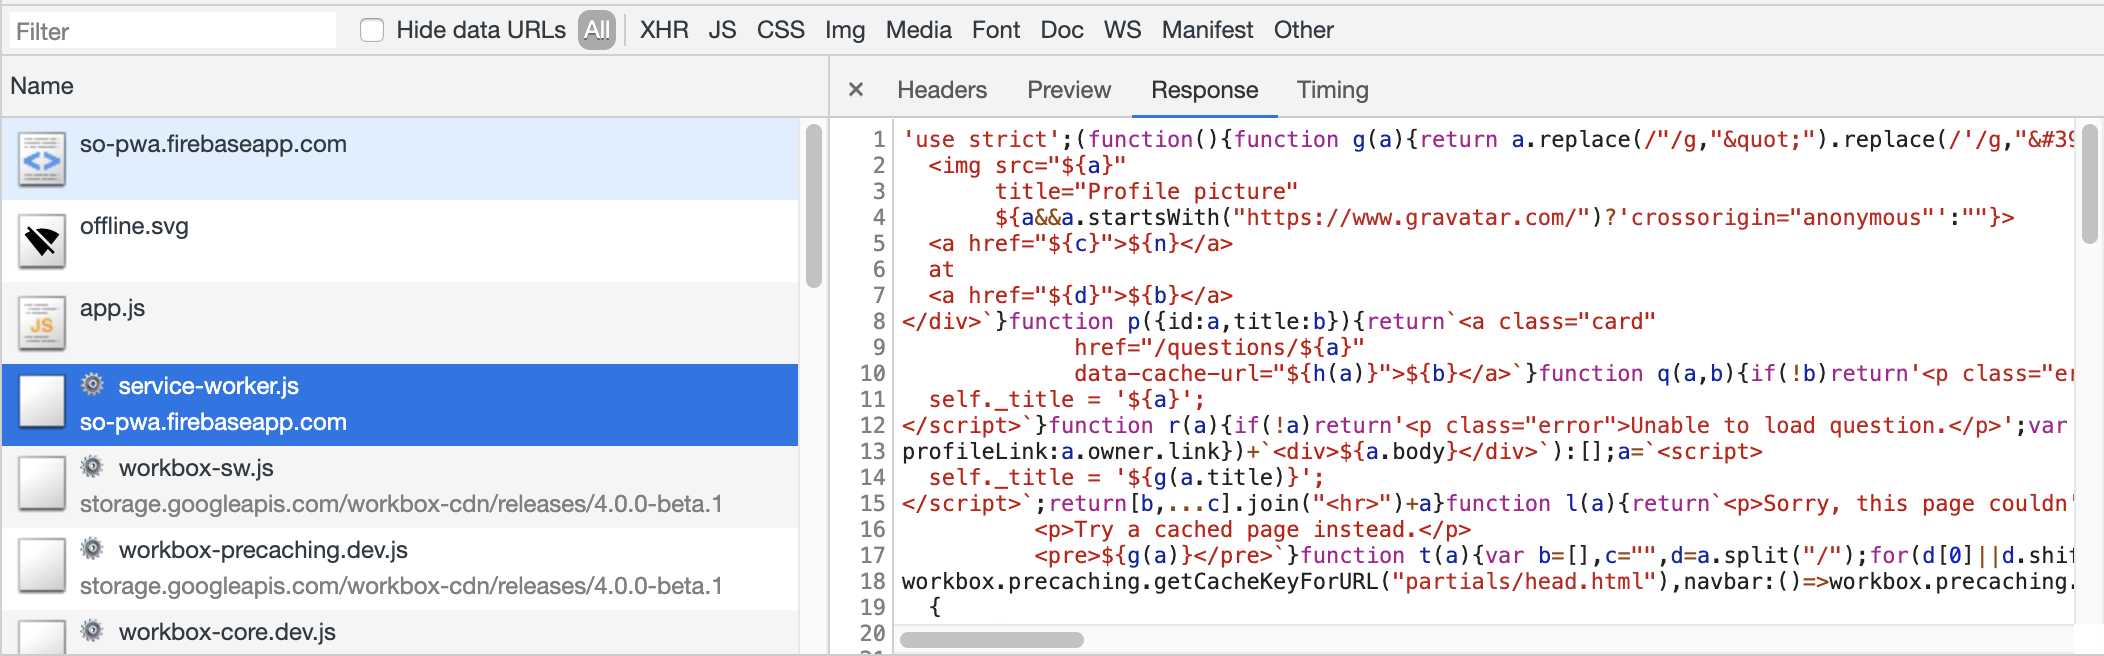Enable the Hide data URLs checkbox
The width and height of the screenshot is (2104, 656).
(x=372, y=30)
